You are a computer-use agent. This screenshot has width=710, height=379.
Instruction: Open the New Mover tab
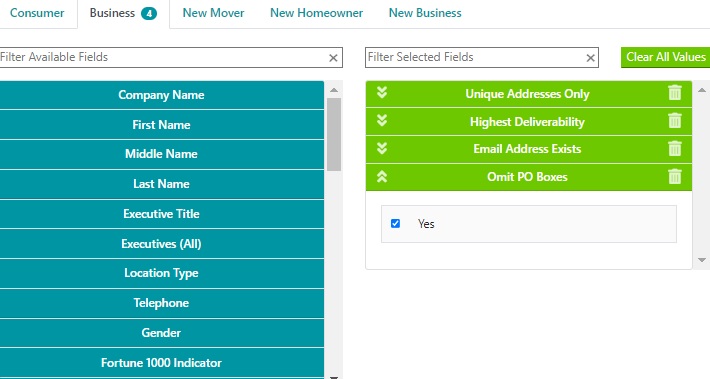213,13
